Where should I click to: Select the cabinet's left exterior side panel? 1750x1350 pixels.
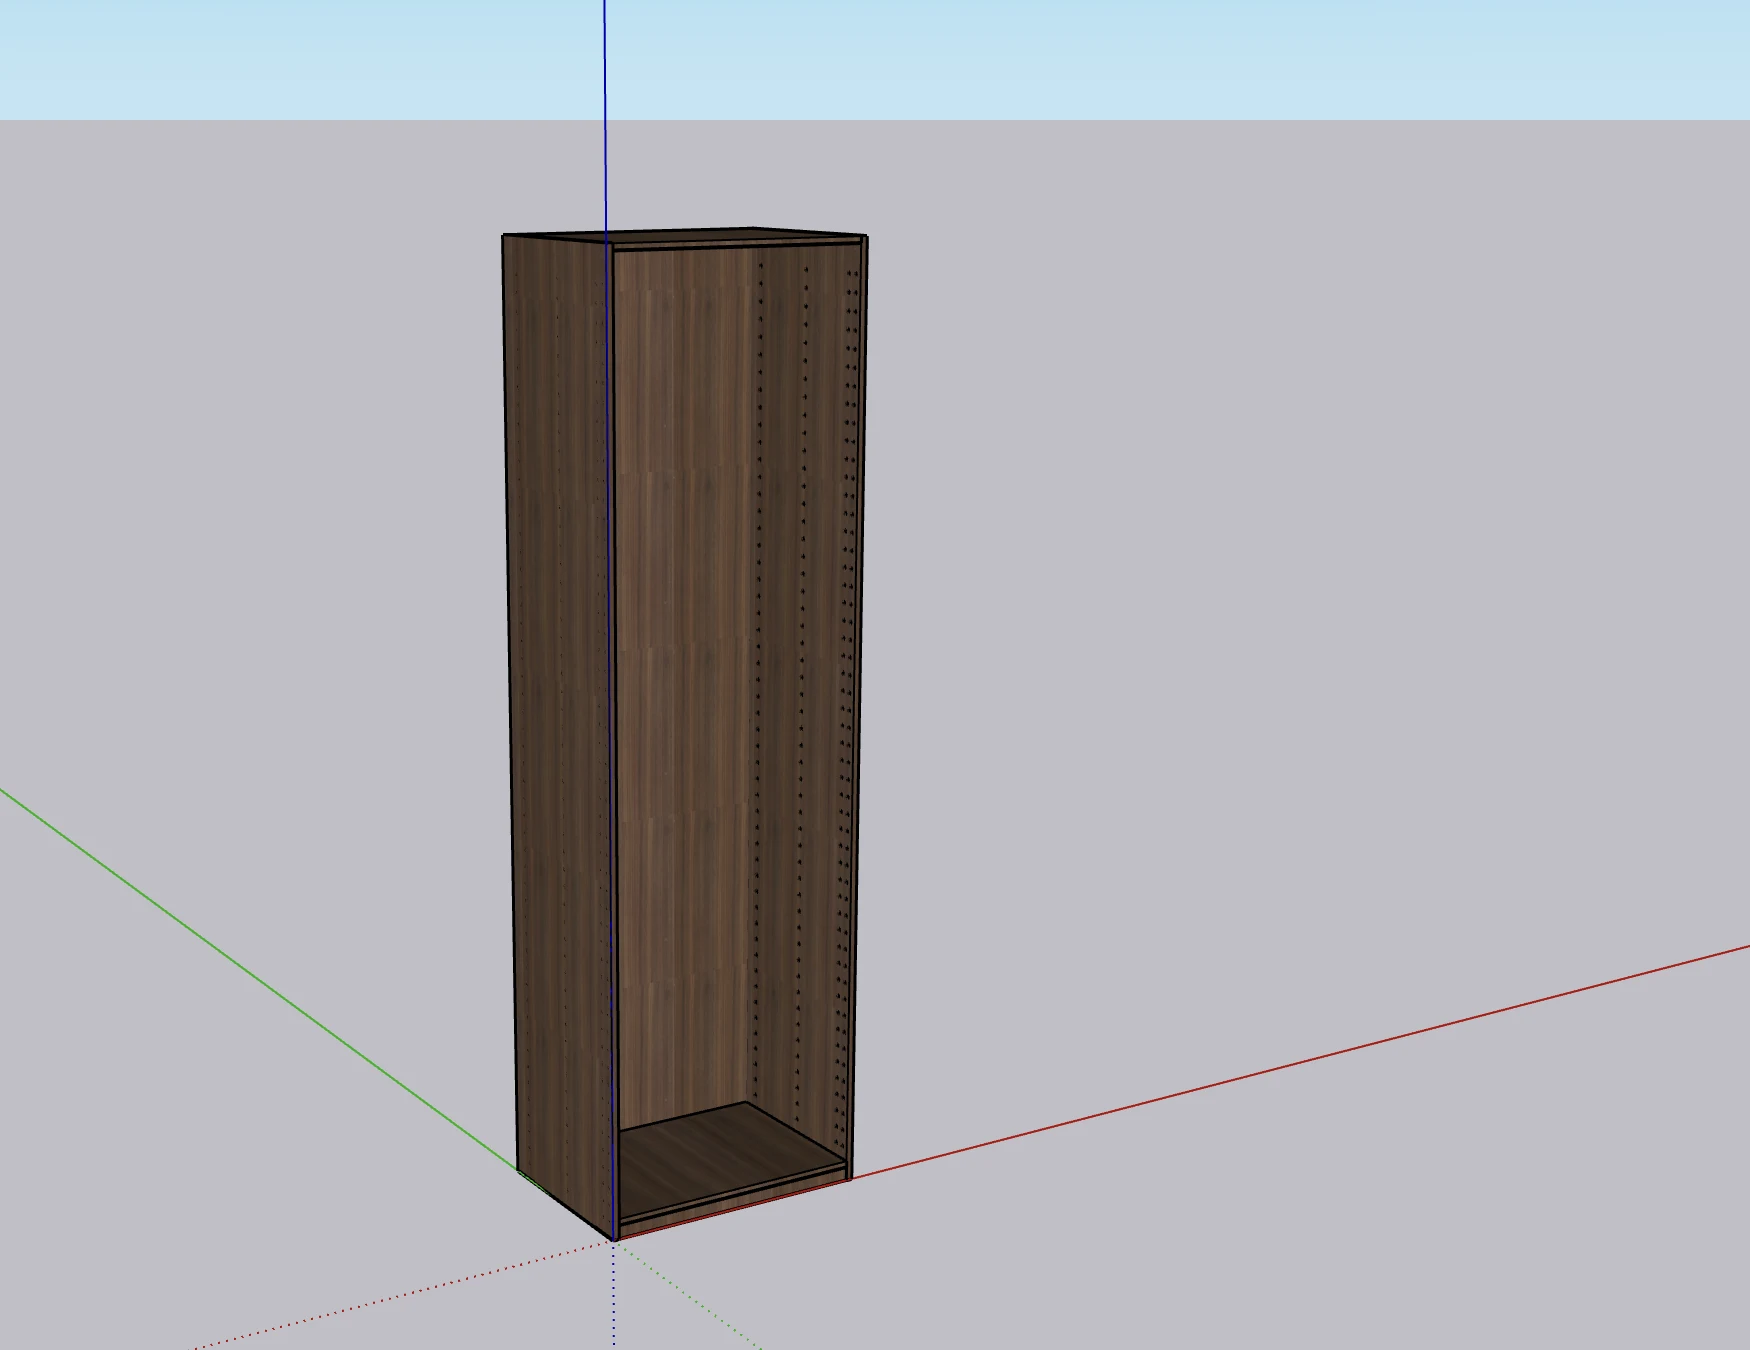tap(558, 720)
